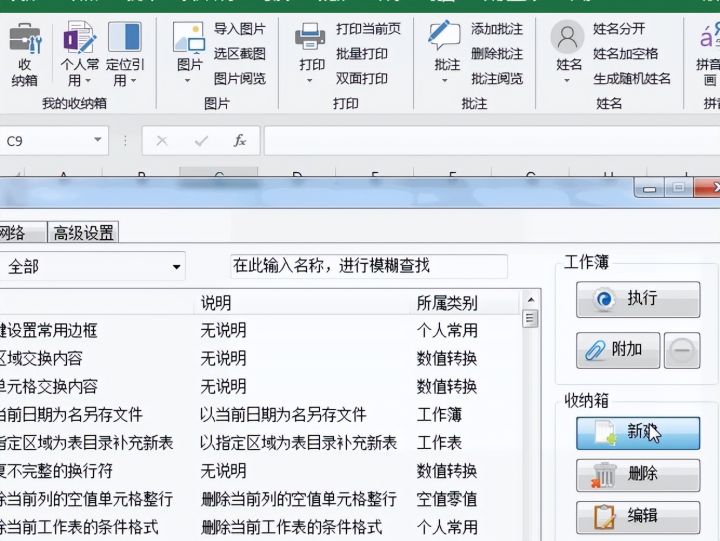This screenshot has height=541, width=720.
Task: Click the insert function fx icon
Action: coord(240,140)
